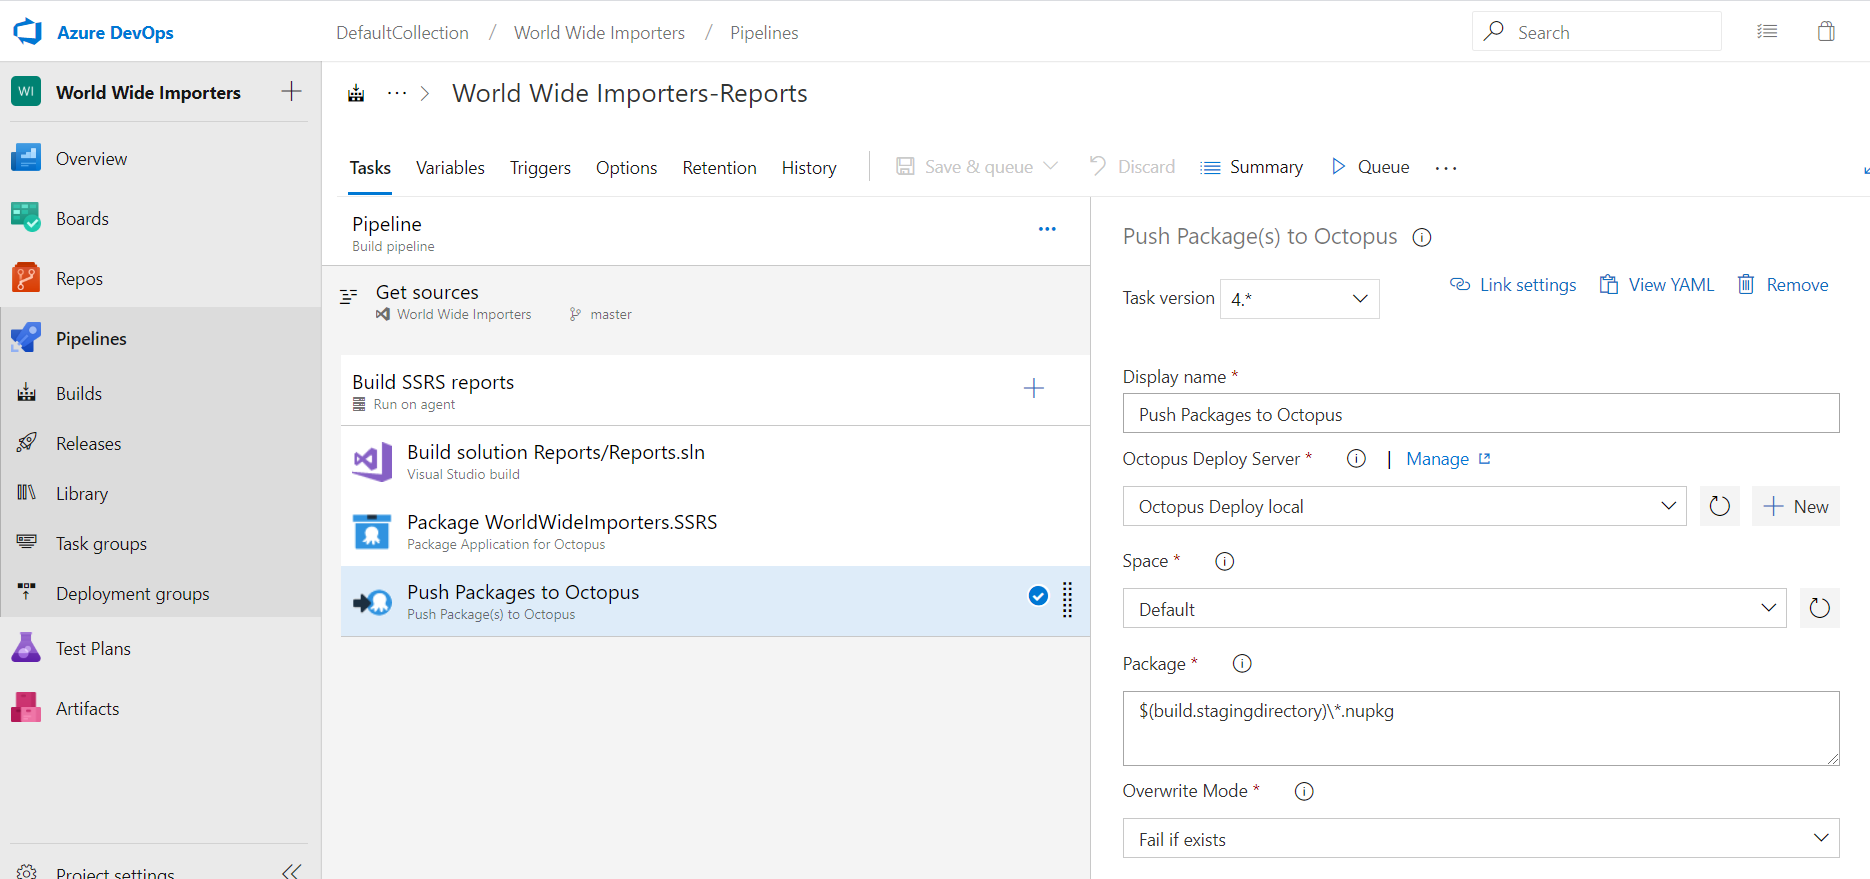This screenshot has width=1870, height=879.
Task: Expand the Task version dropdown
Action: click(1299, 299)
